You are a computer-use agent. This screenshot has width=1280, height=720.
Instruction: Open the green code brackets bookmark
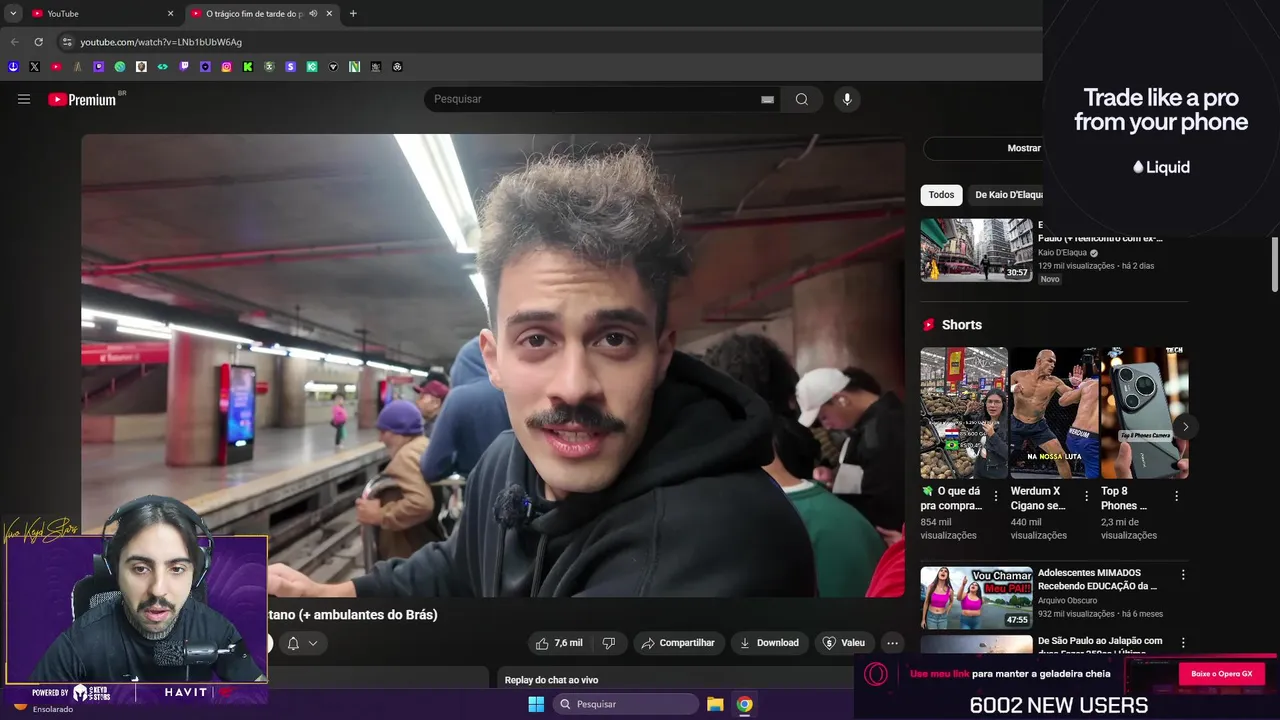[163, 67]
